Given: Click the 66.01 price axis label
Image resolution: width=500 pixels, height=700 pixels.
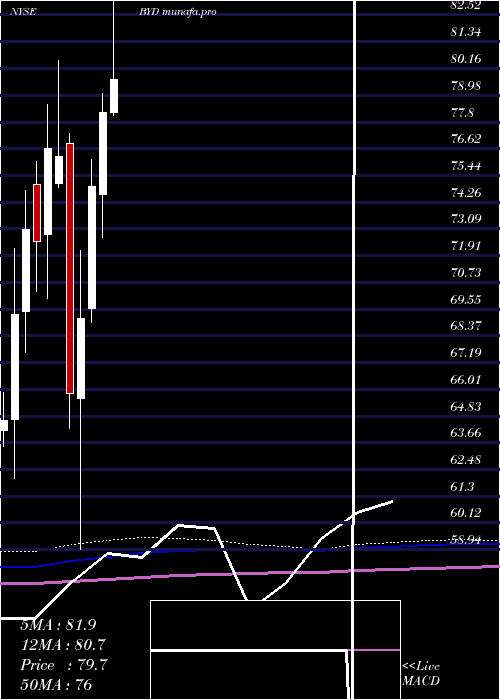Looking at the screenshot, I should click(466, 379).
